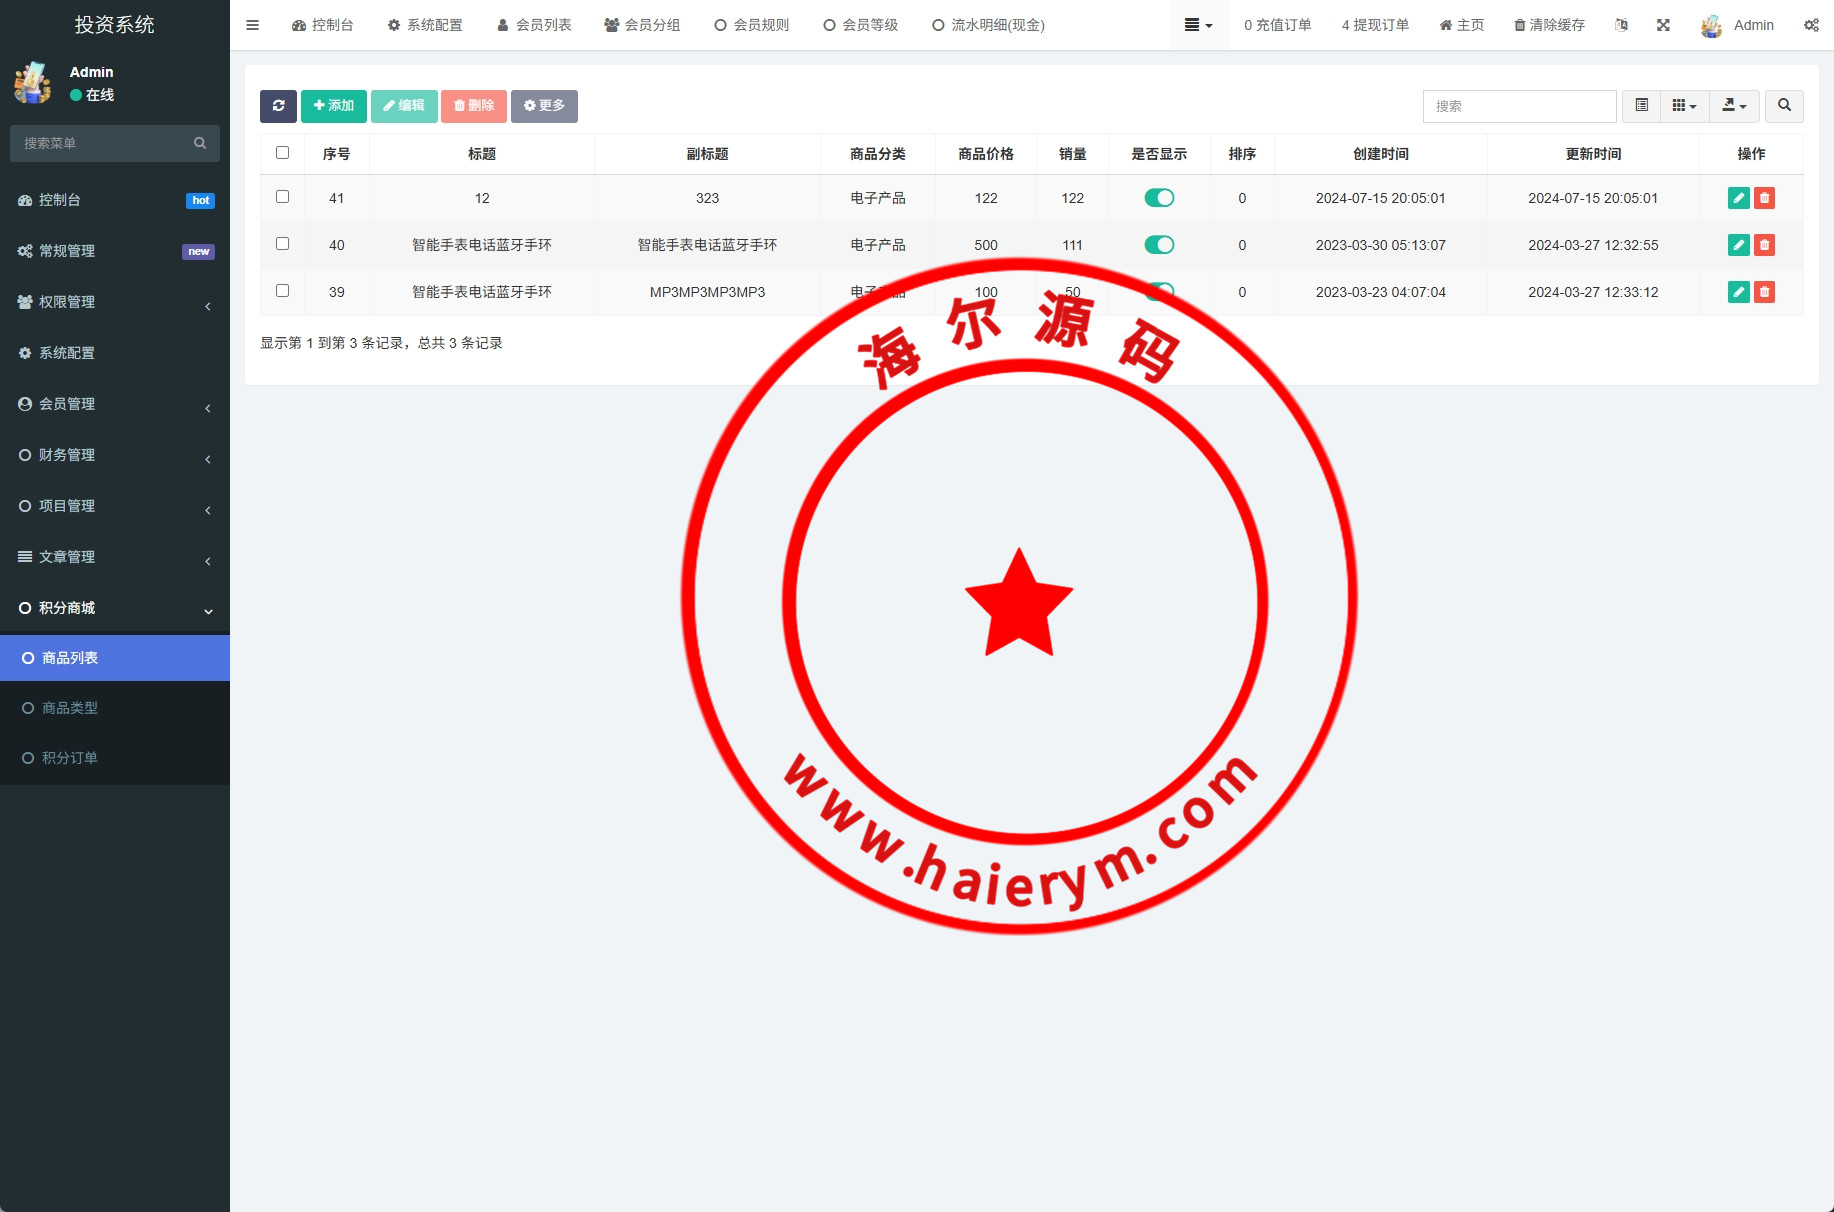Screen dimensions: 1834x1212
Task: Click the sidebar hamburger toggle icon
Action: [x=252, y=25]
